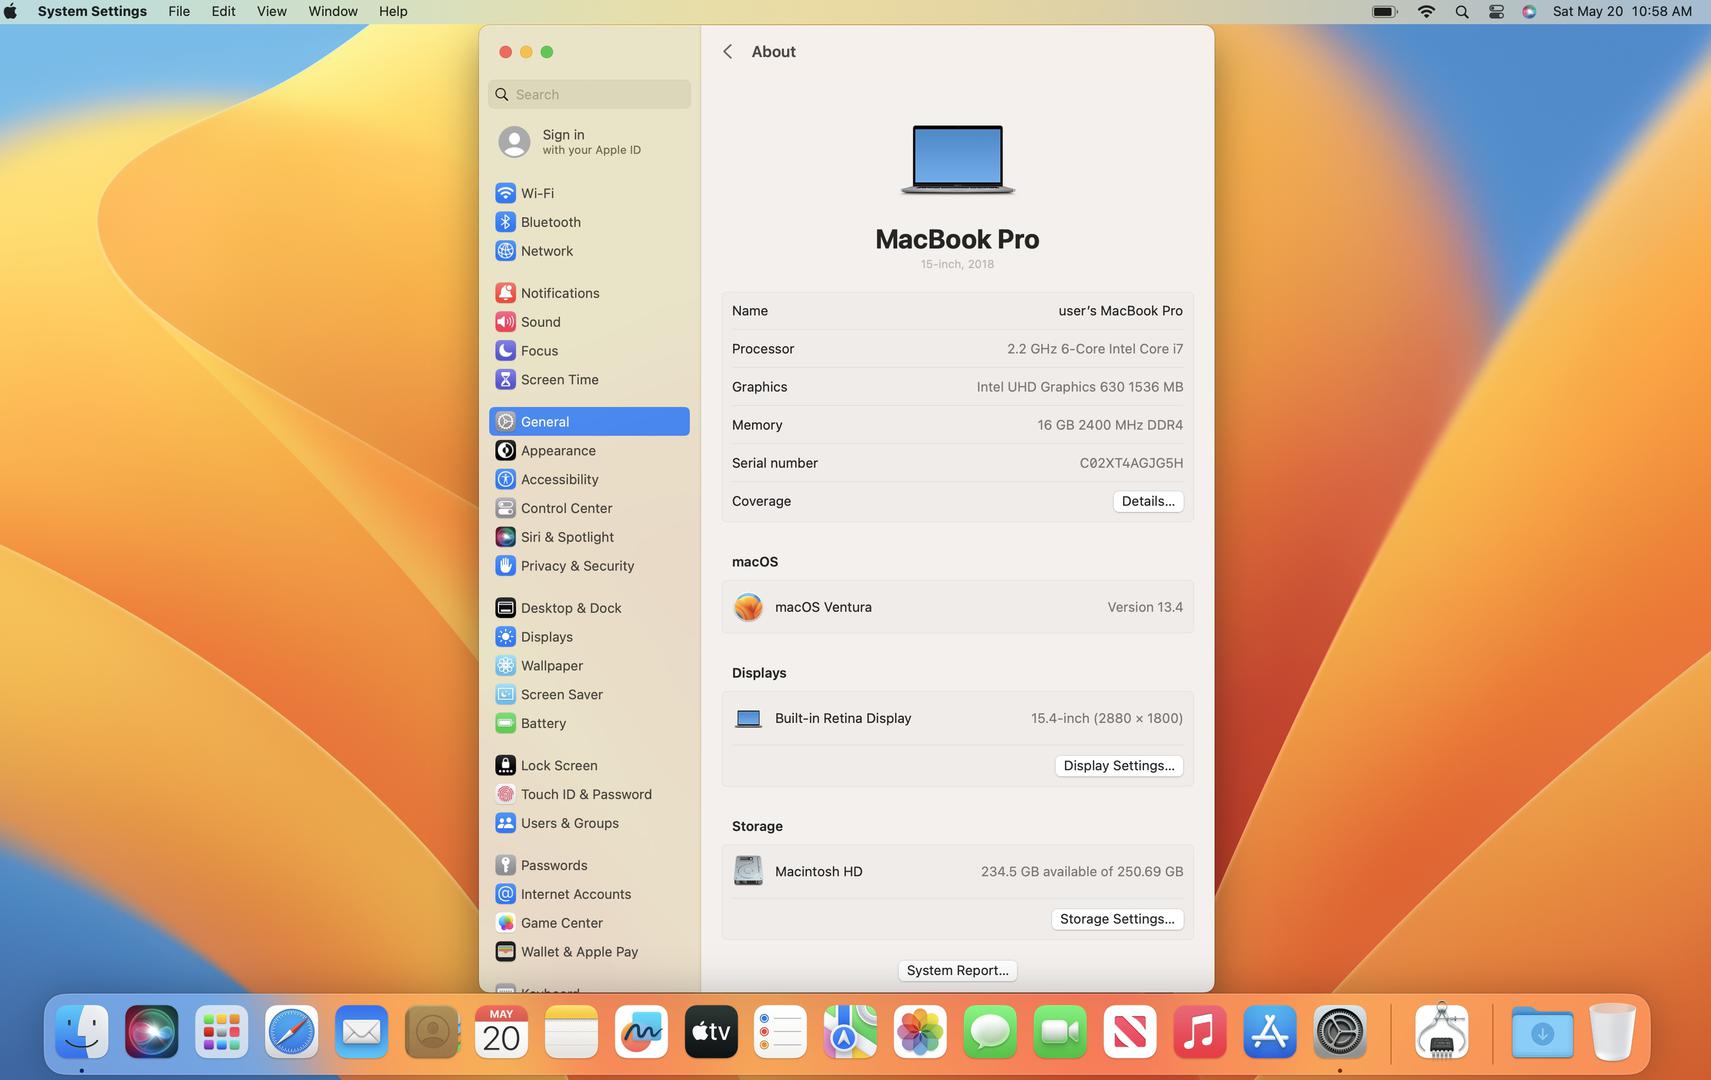
Task: Open Sound settings in sidebar
Action: pyautogui.click(x=589, y=322)
